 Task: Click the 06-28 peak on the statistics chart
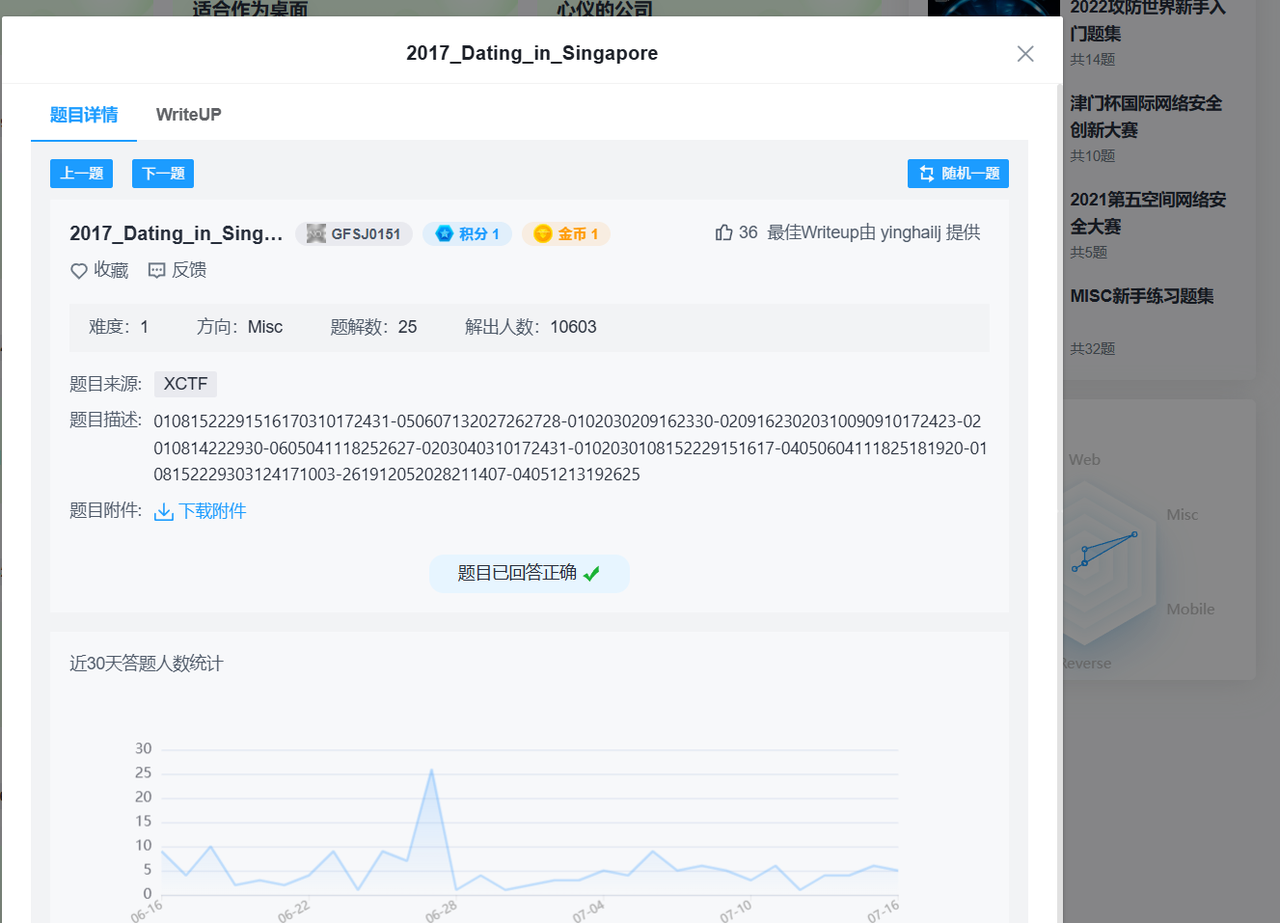point(431,770)
